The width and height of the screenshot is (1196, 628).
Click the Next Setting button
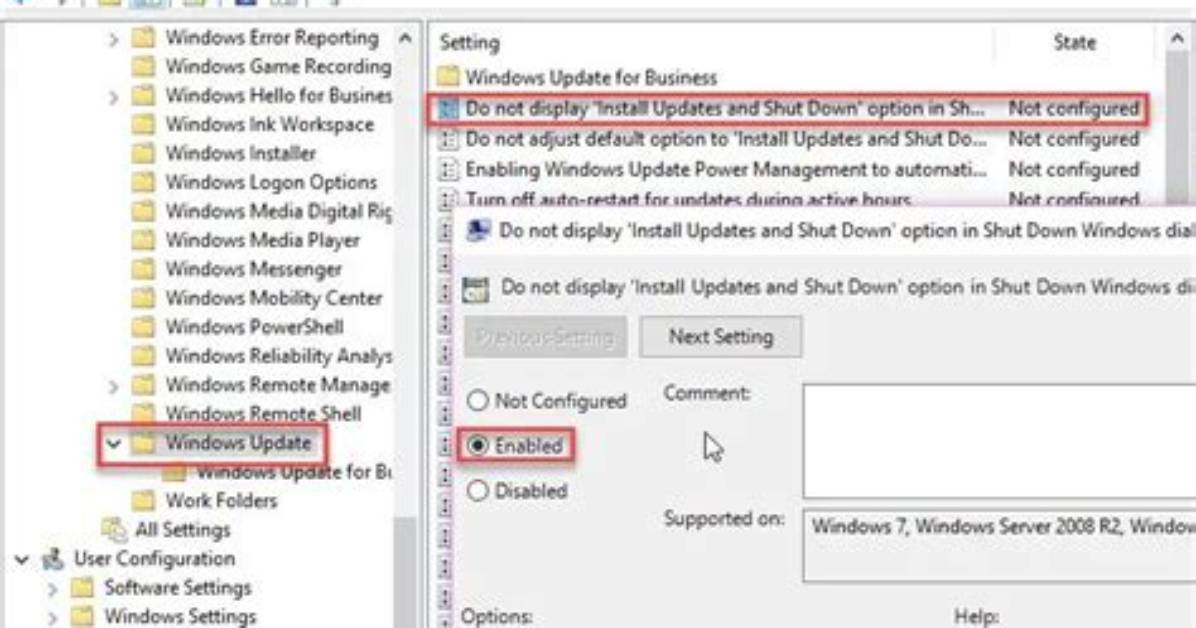pos(720,337)
